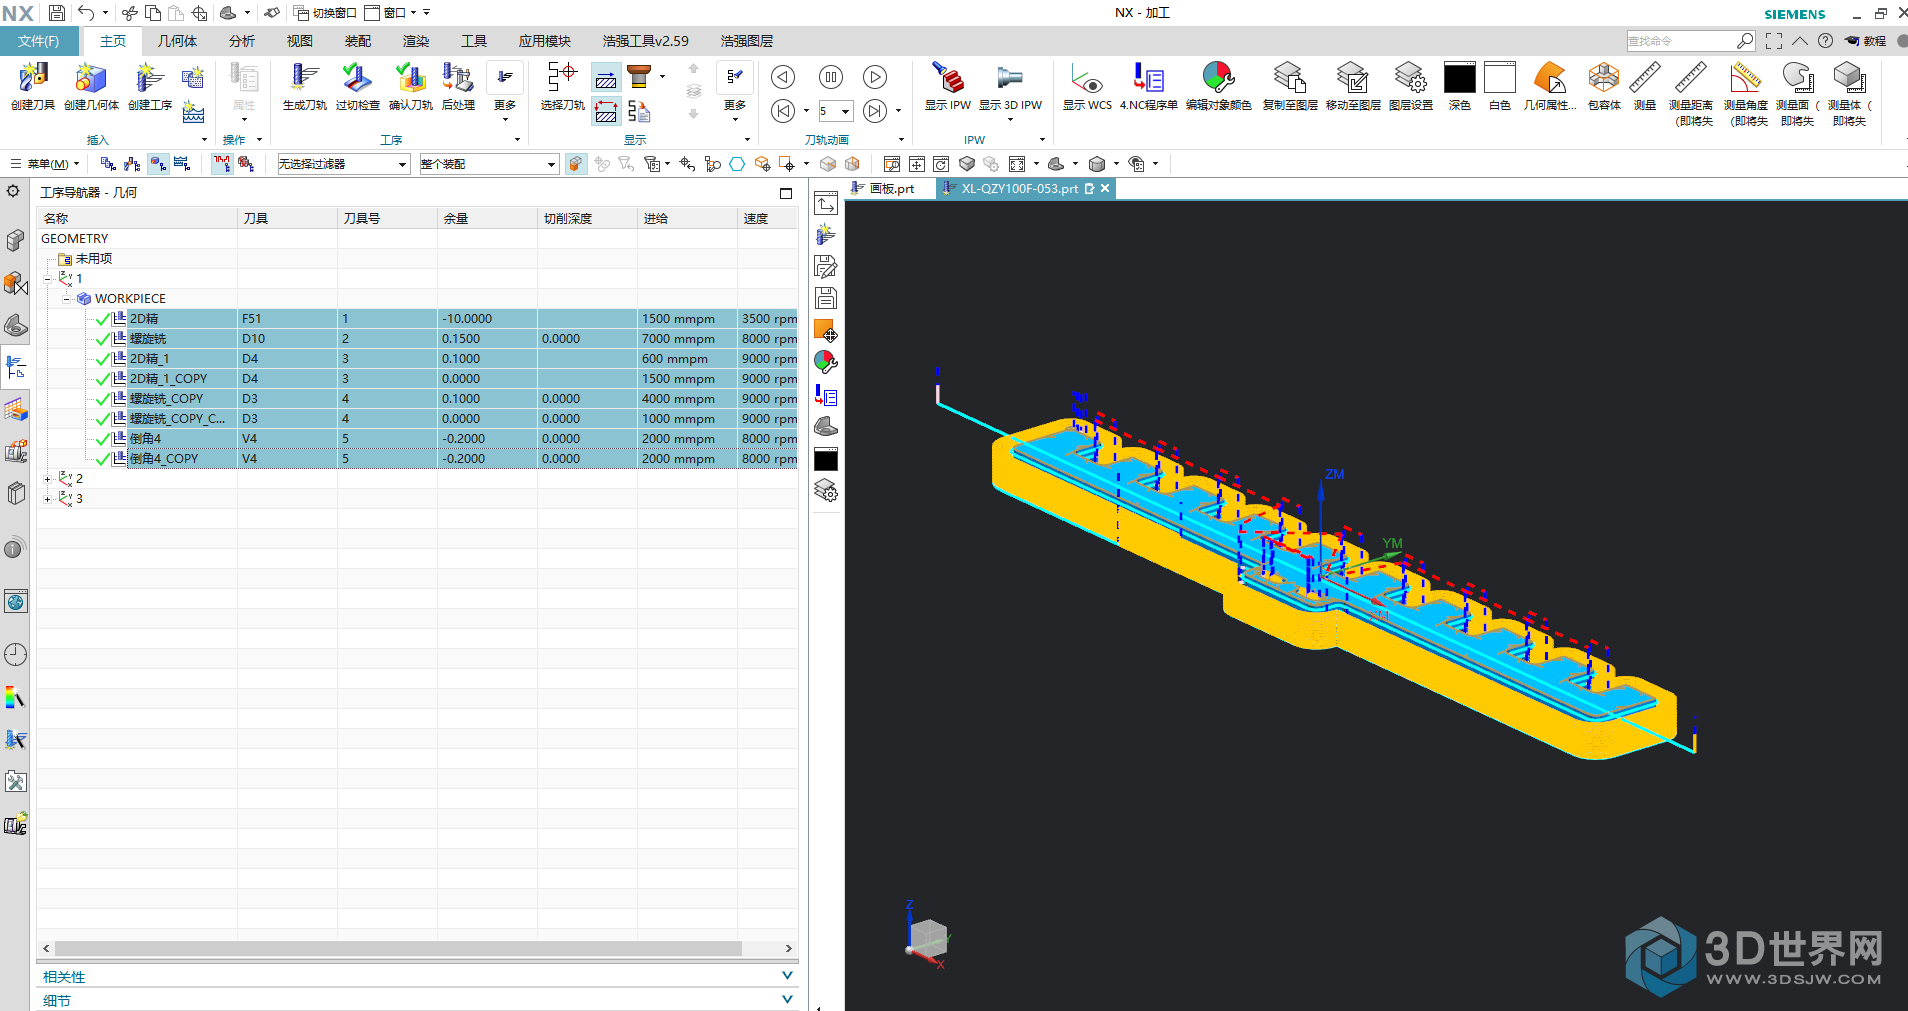1908x1011 pixels.
Task: Sort by the 刀具号 column header
Action: [387, 218]
